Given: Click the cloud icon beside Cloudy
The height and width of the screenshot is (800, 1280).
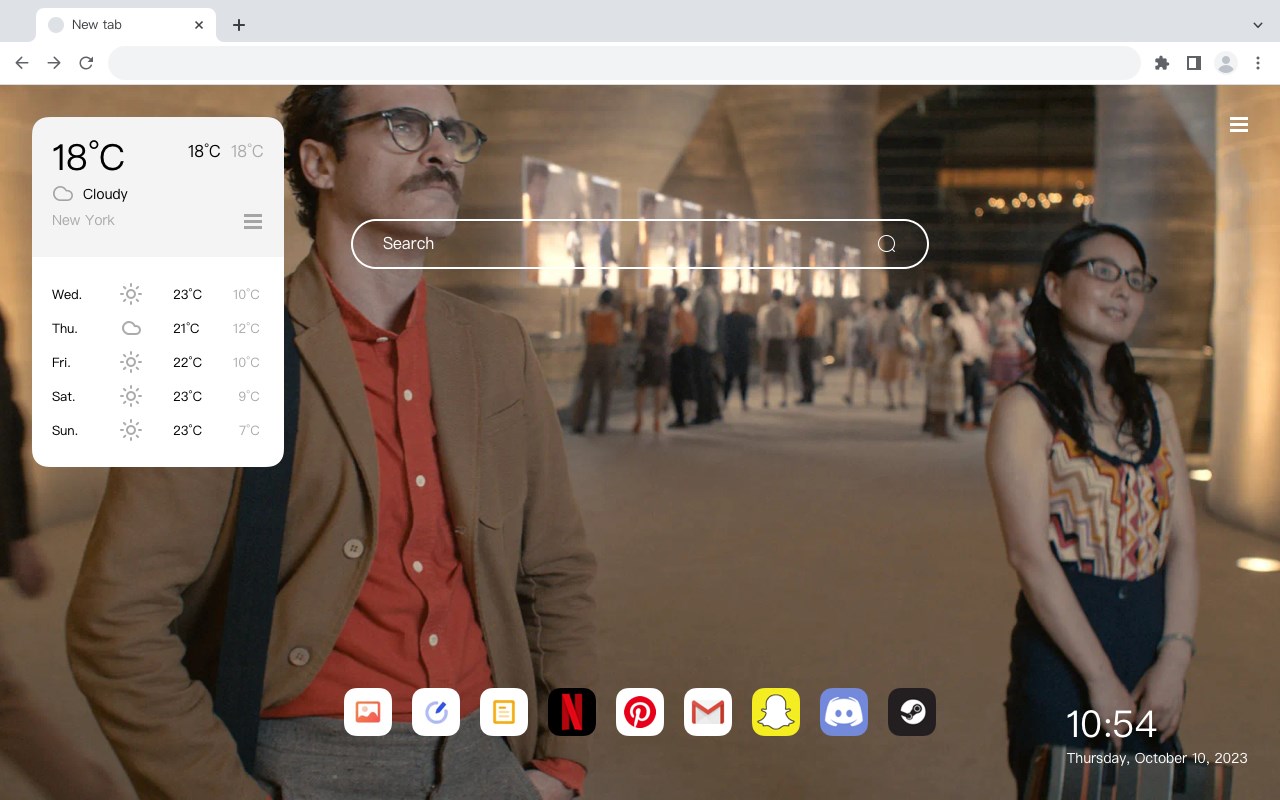Looking at the screenshot, I should 63,194.
